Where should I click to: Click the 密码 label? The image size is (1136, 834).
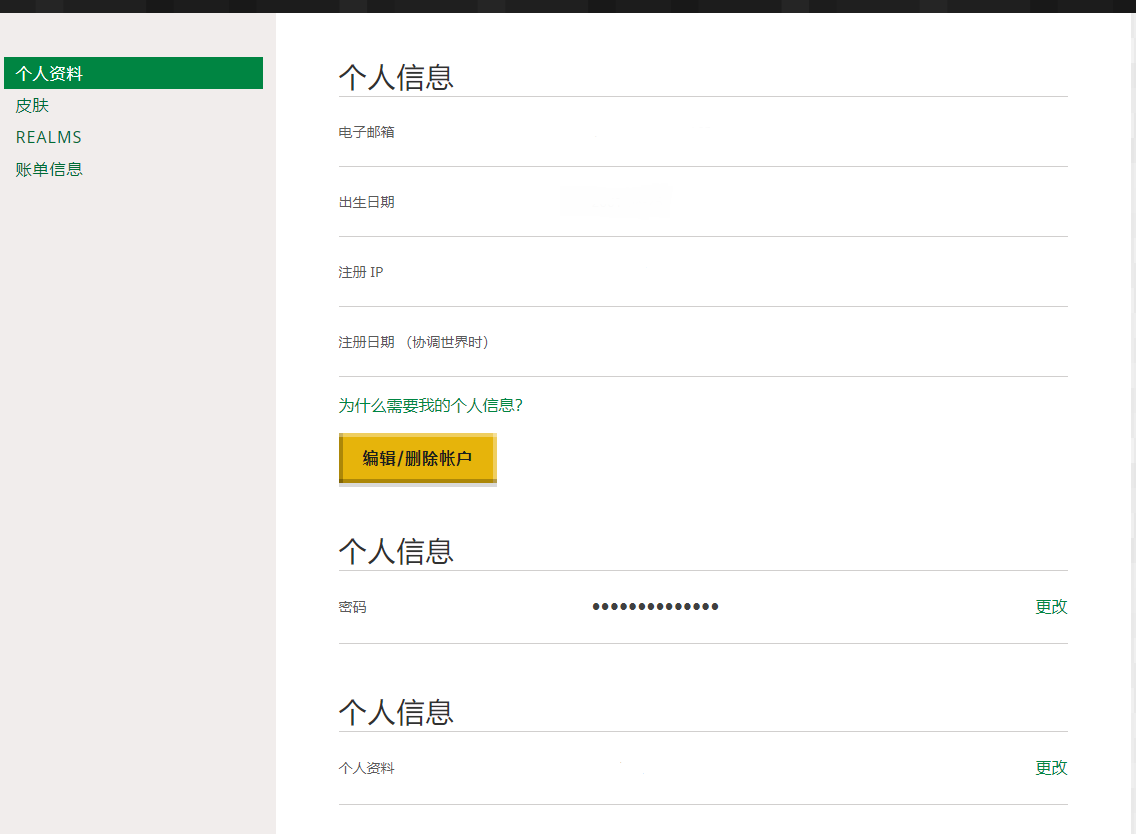point(352,607)
